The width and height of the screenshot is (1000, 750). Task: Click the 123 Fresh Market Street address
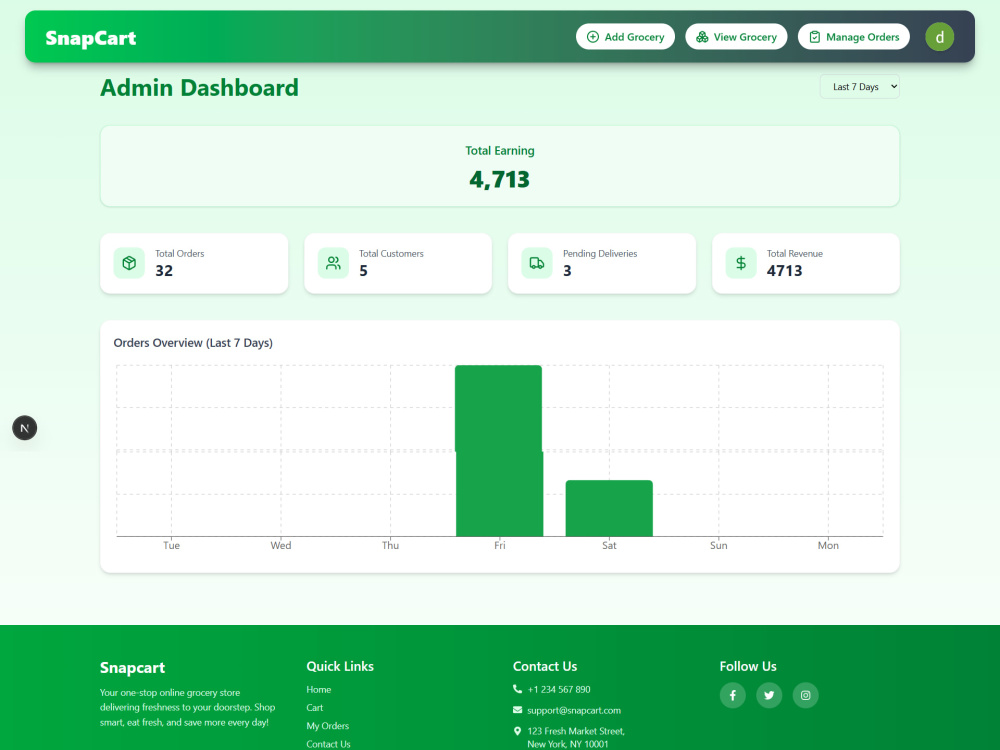pos(576,737)
